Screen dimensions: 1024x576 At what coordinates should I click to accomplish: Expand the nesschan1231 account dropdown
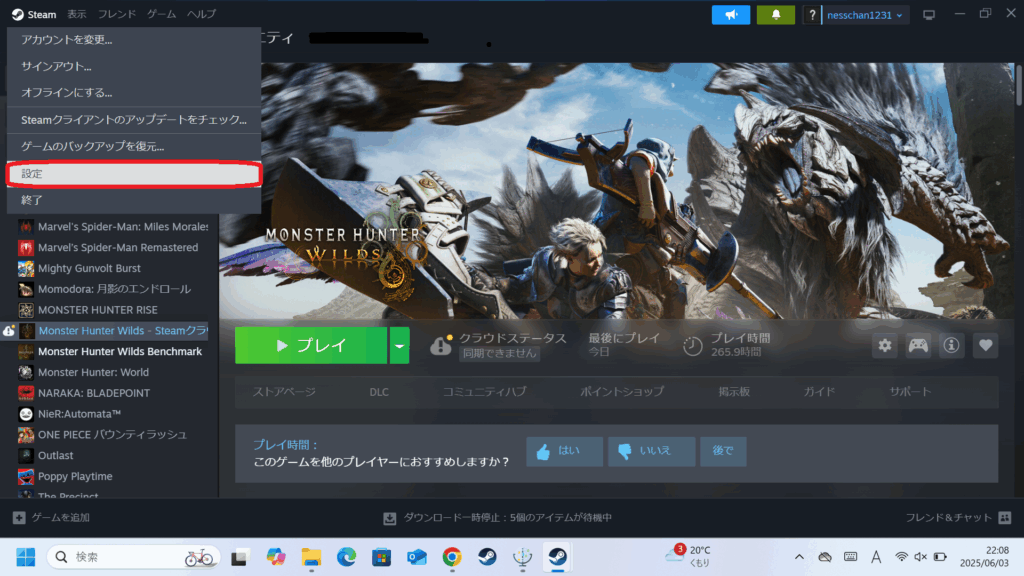(865, 15)
